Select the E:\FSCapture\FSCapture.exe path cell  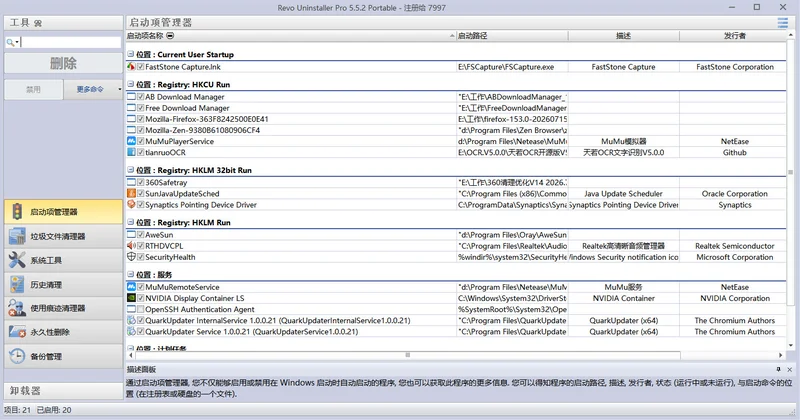(x=512, y=67)
